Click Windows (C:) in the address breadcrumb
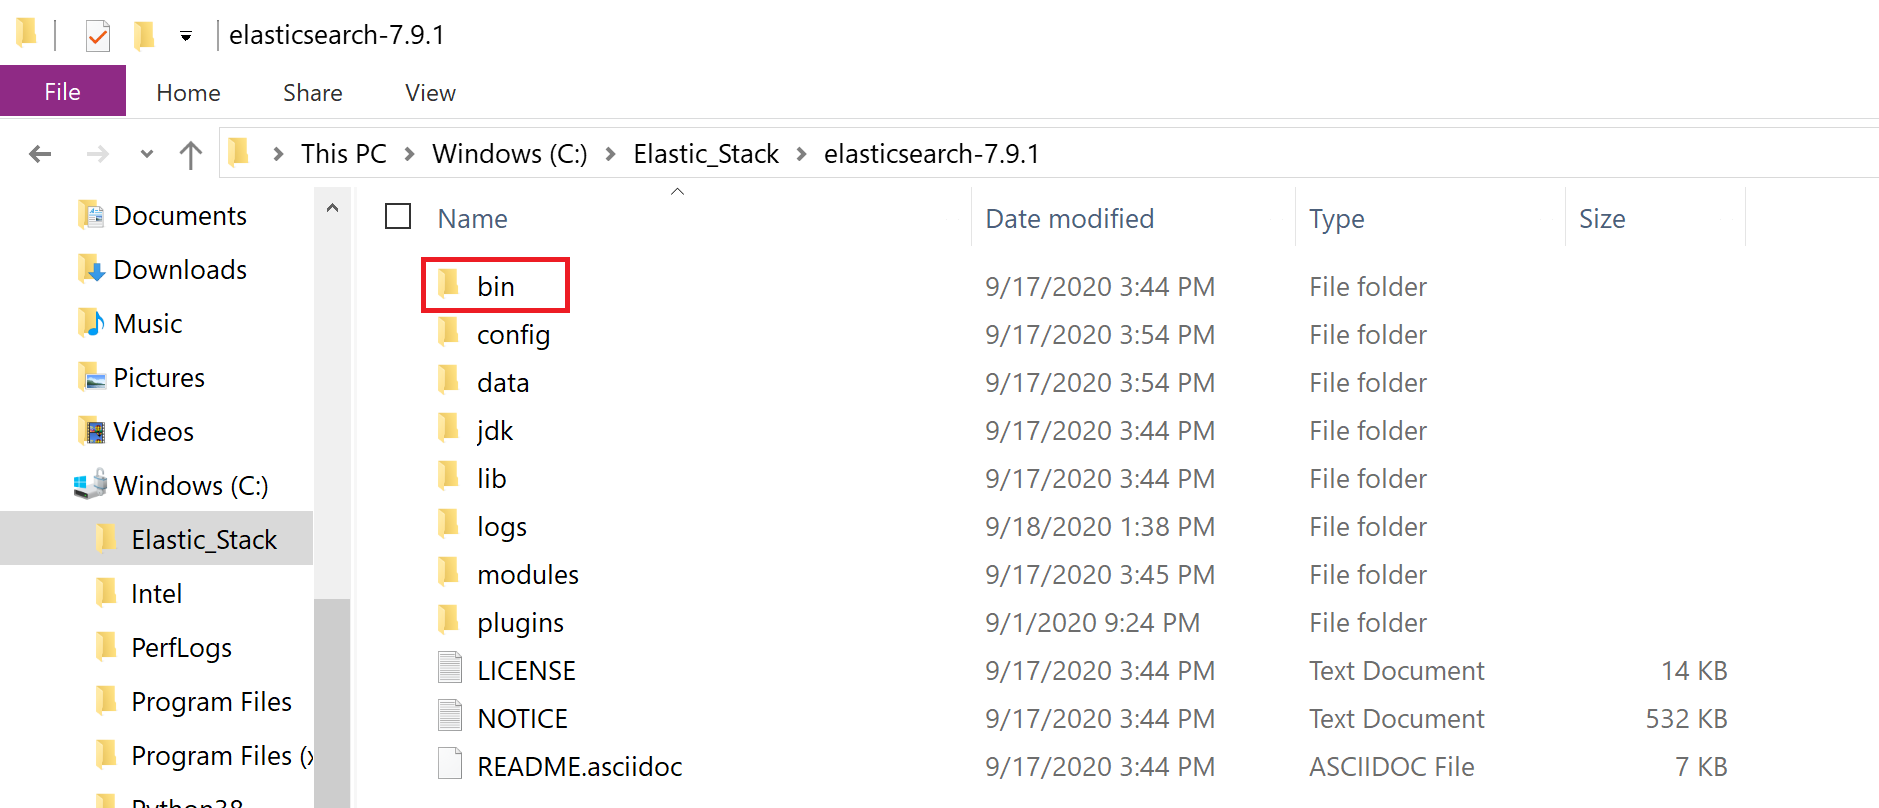Screen dimensions: 1879x808 [x=509, y=154]
